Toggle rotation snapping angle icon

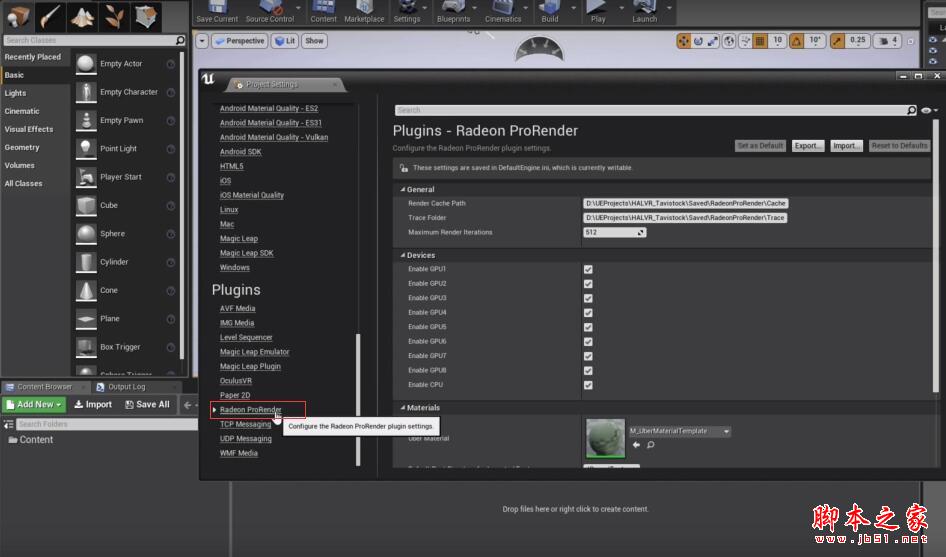(797, 40)
